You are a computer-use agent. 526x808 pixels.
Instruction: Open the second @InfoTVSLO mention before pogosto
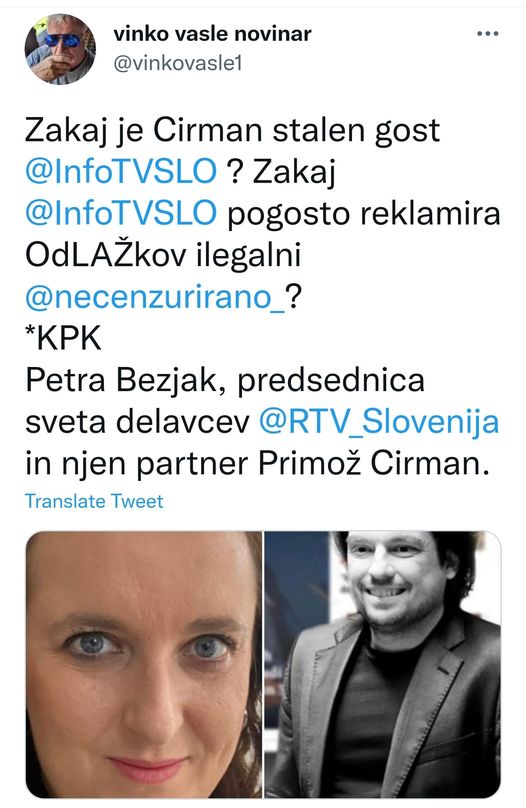(x=121, y=213)
